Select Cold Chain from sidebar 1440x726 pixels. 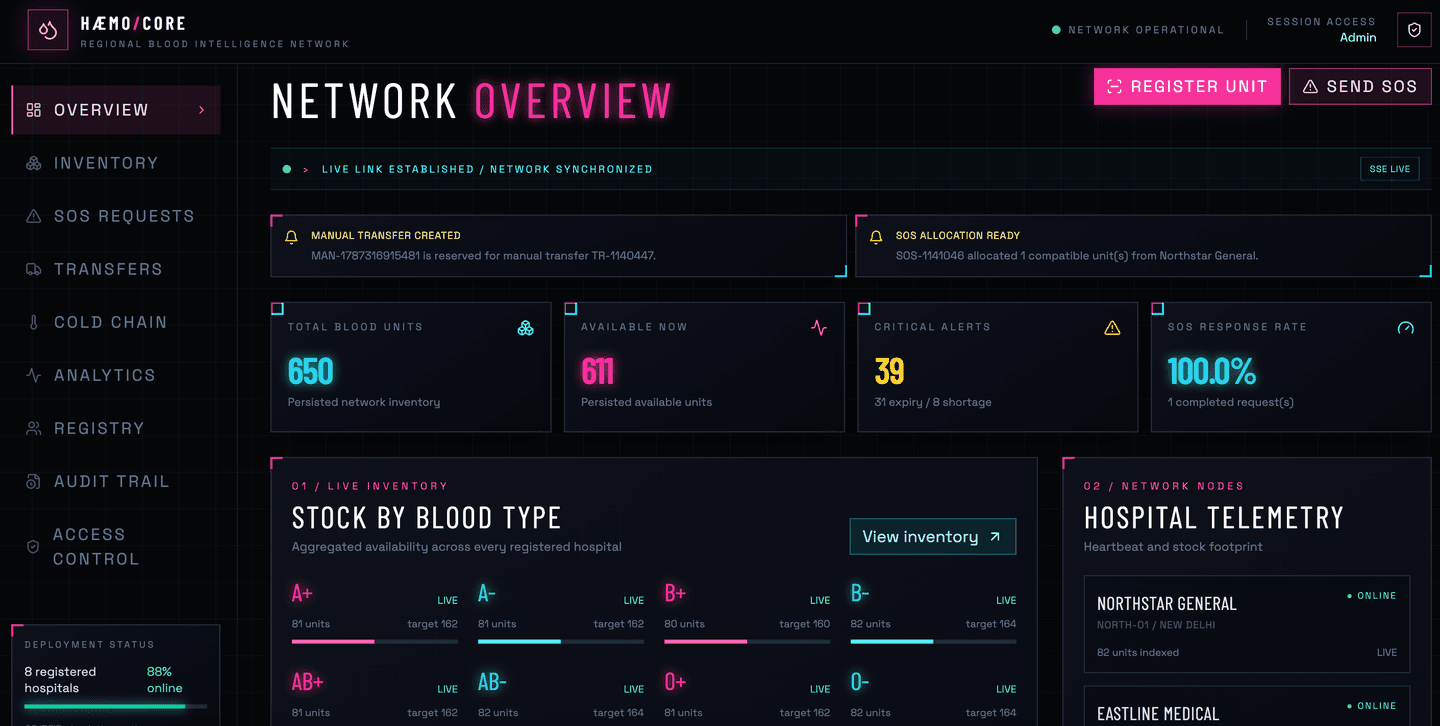point(116,322)
